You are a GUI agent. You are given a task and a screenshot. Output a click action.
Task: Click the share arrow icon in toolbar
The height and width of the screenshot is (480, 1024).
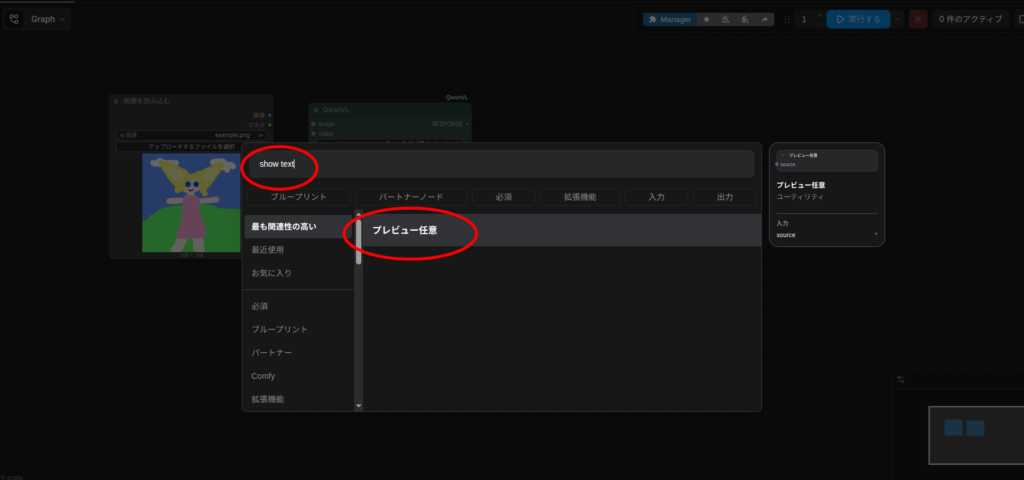765,19
